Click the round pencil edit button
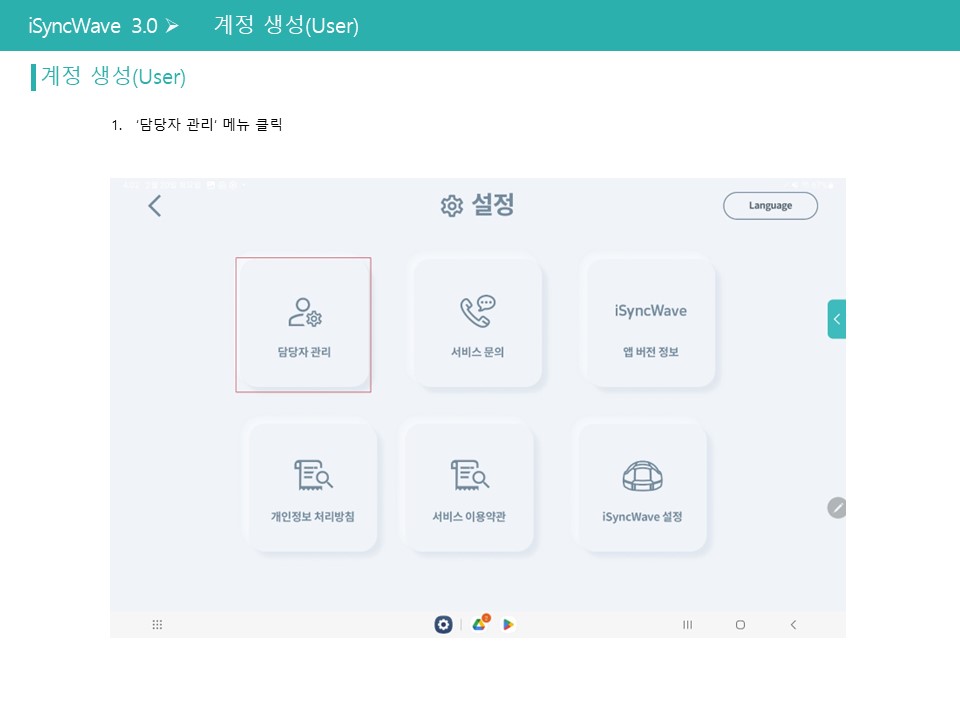The image size is (960, 720). click(x=837, y=507)
